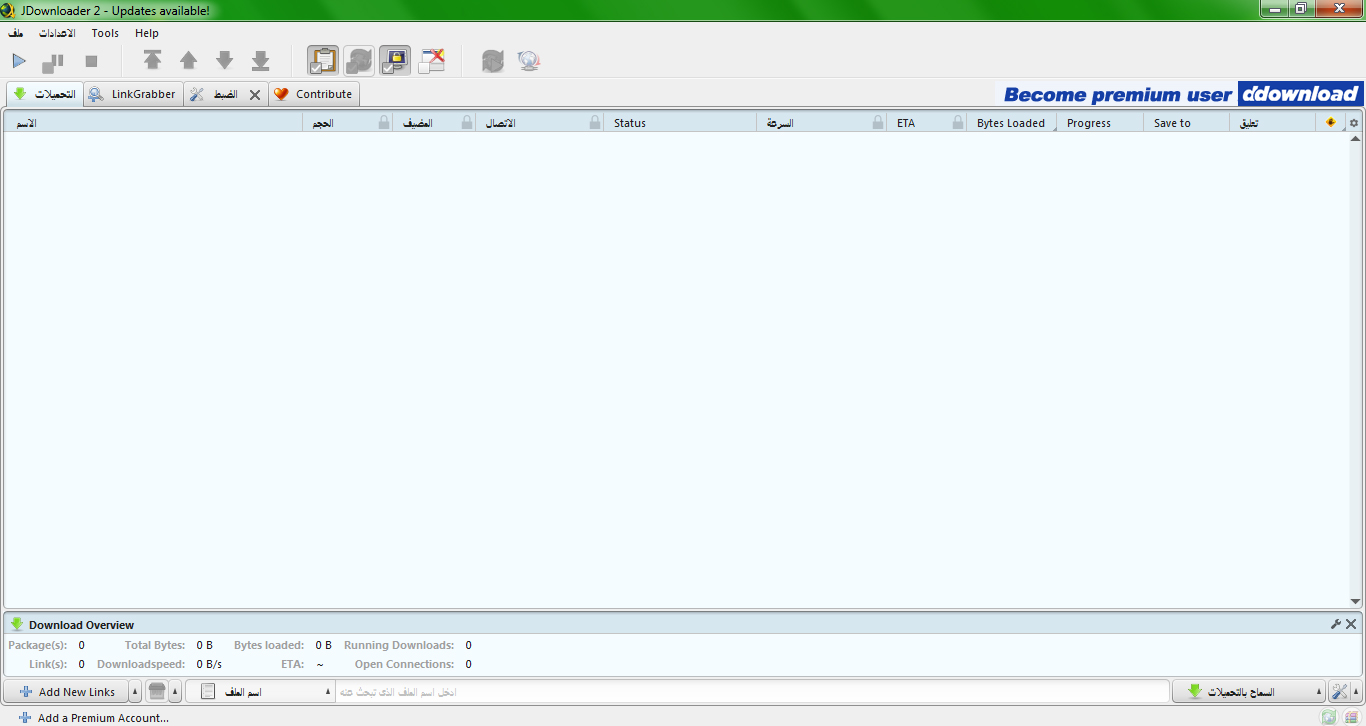Click the Add New Links button
This screenshot has height=726, width=1366.
pos(66,692)
